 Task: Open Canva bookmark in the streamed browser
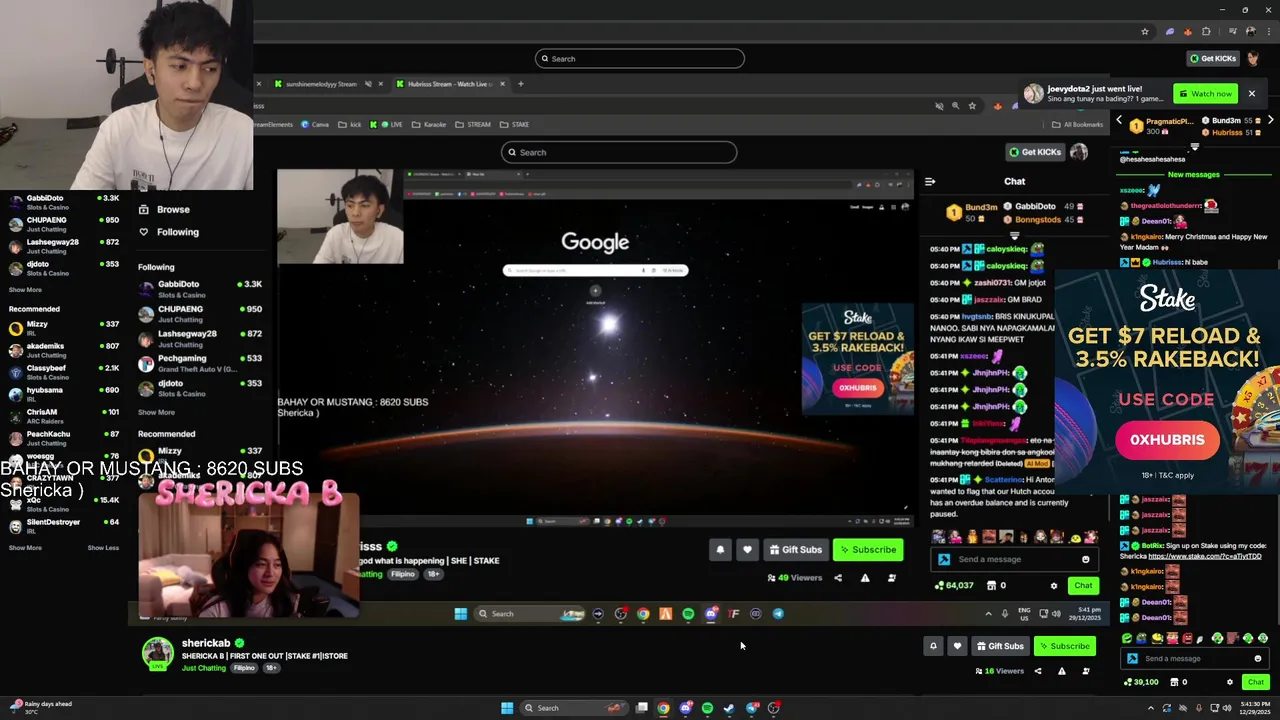pyautogui.click(x=316, y=124)
